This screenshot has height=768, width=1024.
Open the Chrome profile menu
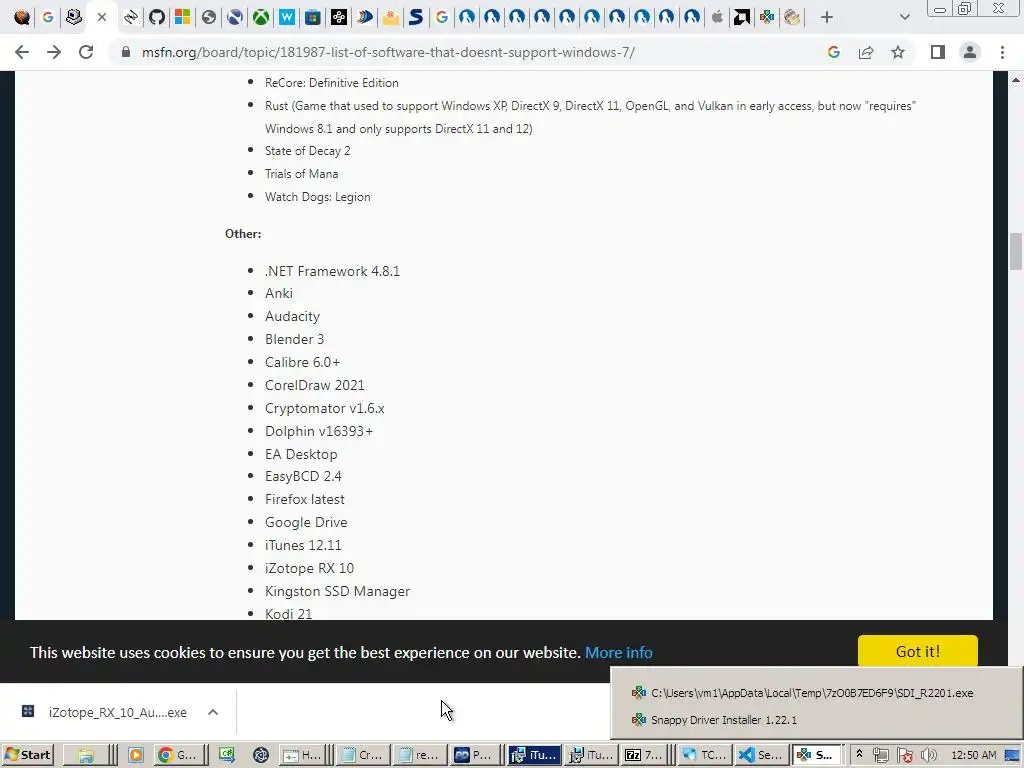pyautogui.click(x=970, y=52)
